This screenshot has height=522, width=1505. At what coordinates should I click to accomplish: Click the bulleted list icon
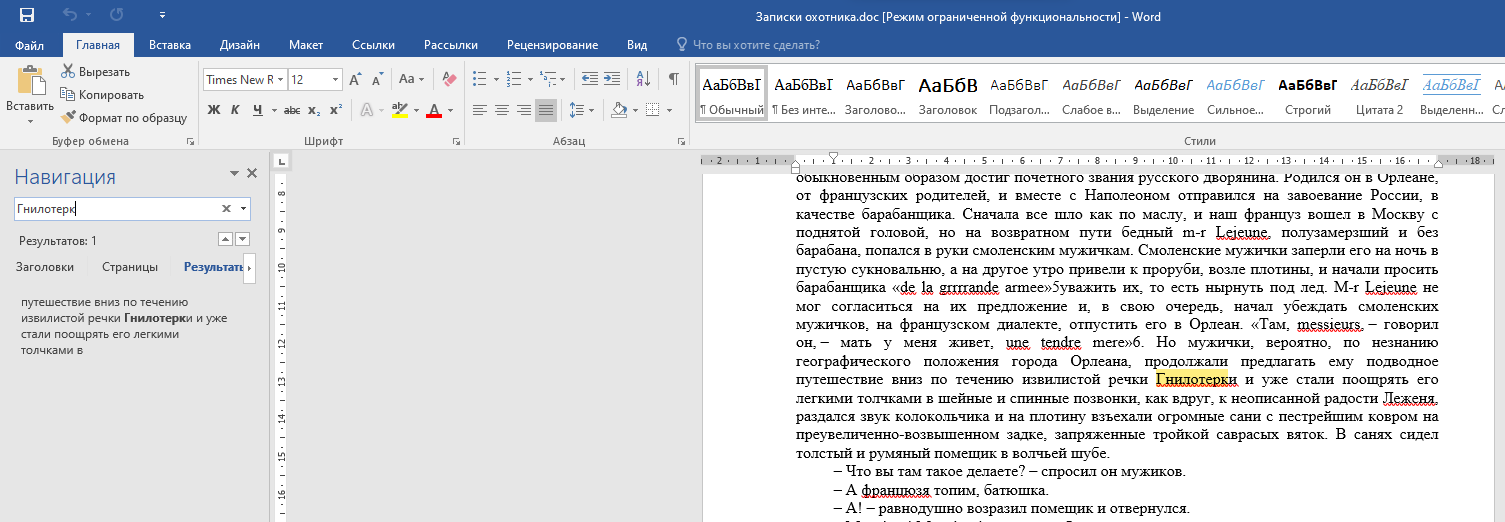point(479,79)
